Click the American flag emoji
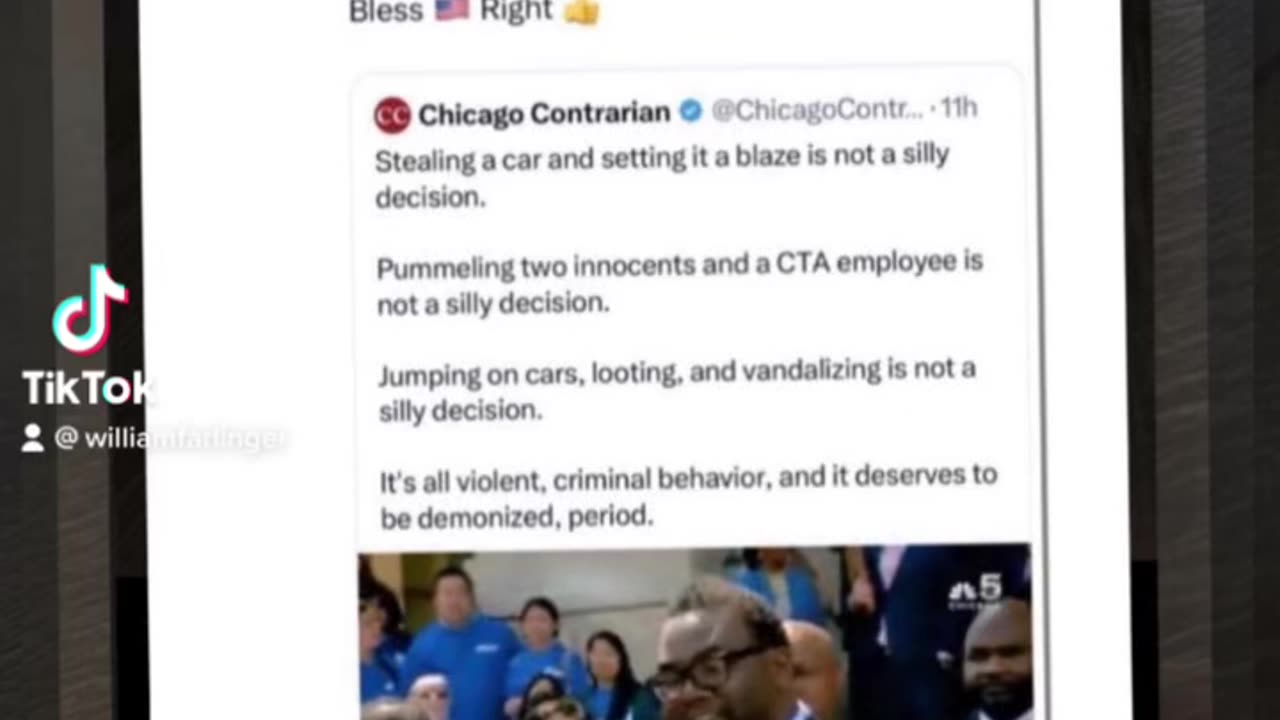Image resolution: width=1280 pixels, height=720 pixels. pos(452,10)
